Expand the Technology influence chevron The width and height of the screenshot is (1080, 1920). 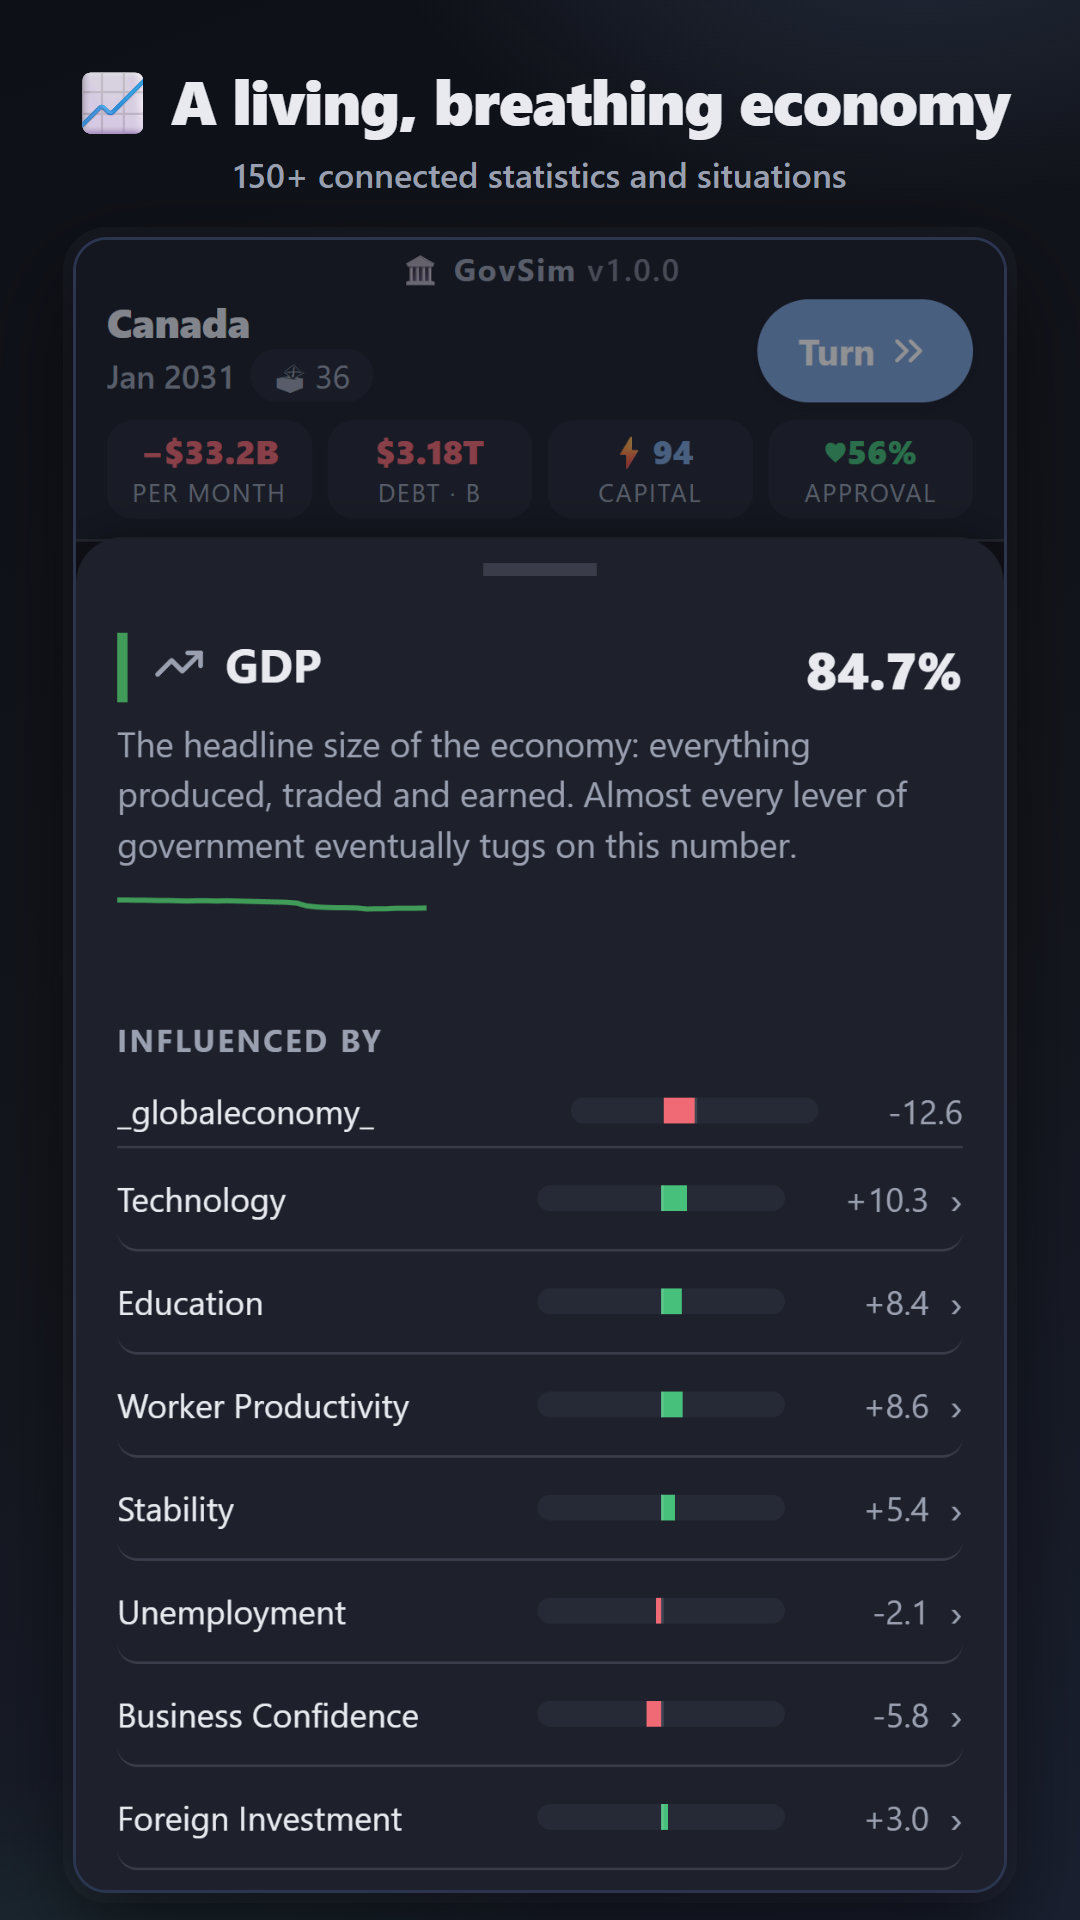pos(956,1203)
